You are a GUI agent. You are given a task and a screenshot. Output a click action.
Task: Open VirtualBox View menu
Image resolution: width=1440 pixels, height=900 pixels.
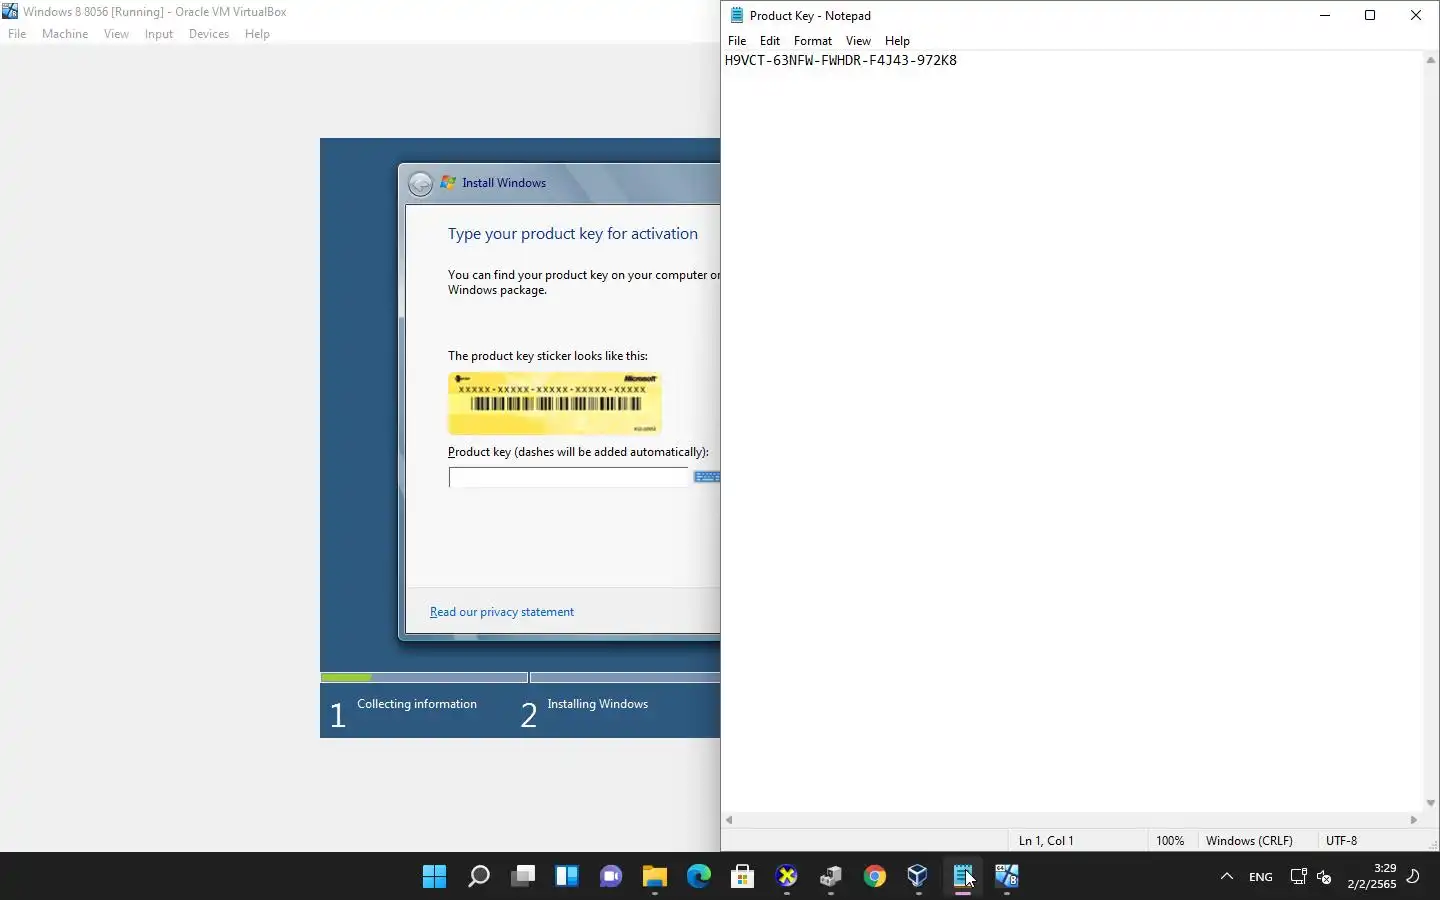(116, 34)
